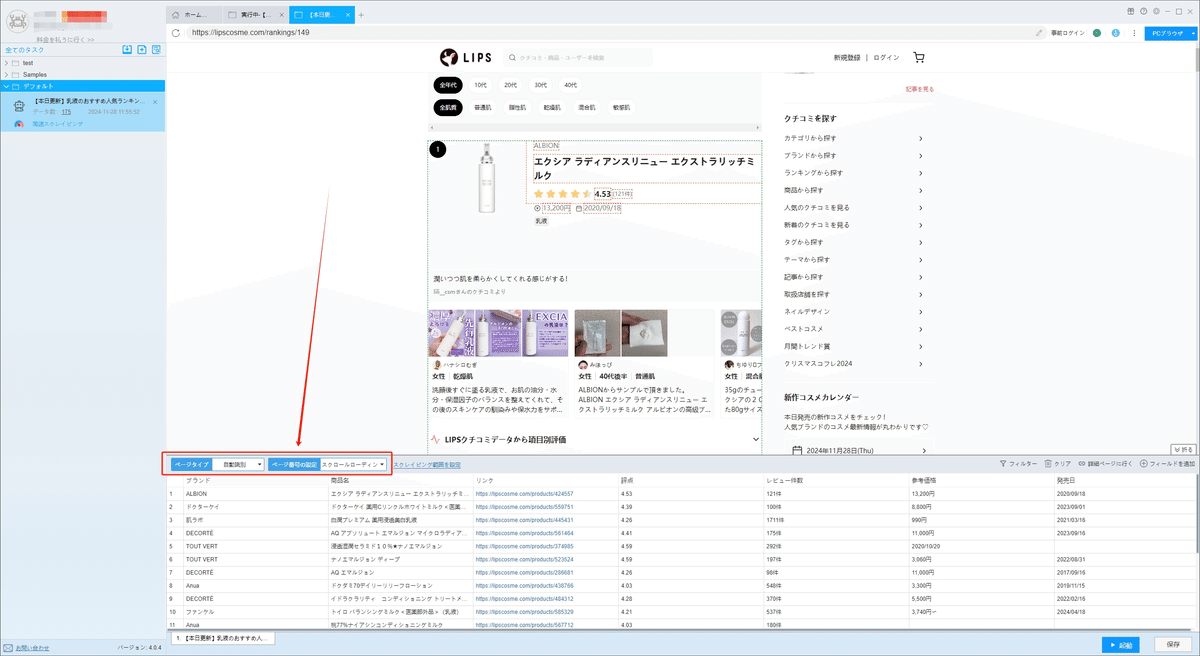Expand the test folder

pyautogui.click(x=7, y=63)
